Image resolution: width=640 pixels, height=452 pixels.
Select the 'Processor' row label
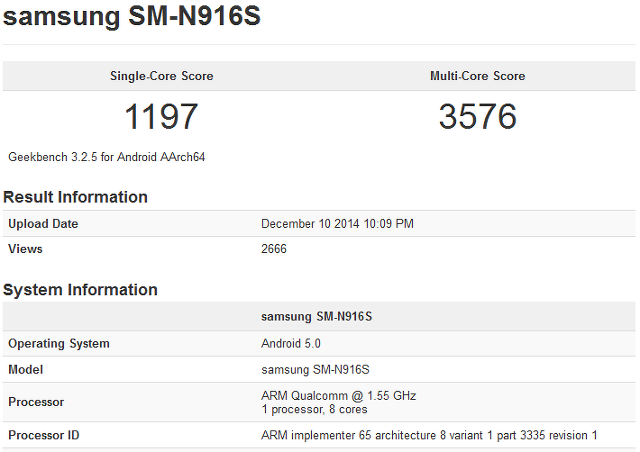[x=36, y=402]
